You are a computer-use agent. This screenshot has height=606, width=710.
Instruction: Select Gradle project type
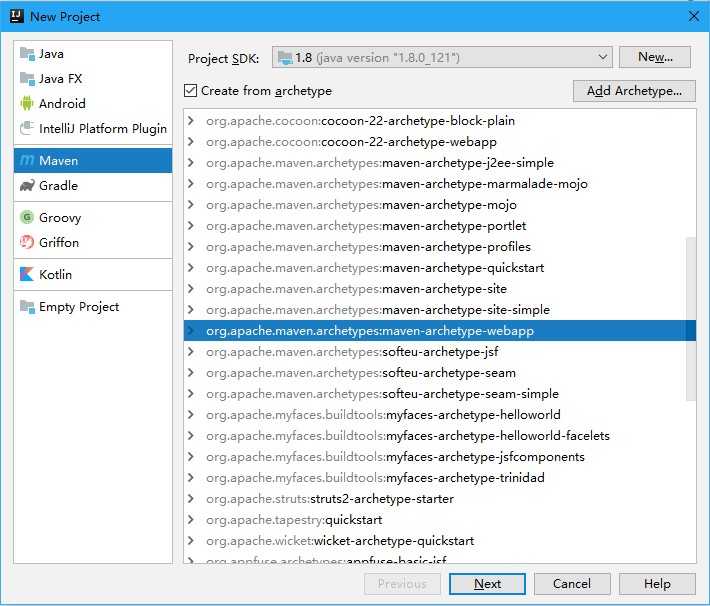tap(93, 185)
